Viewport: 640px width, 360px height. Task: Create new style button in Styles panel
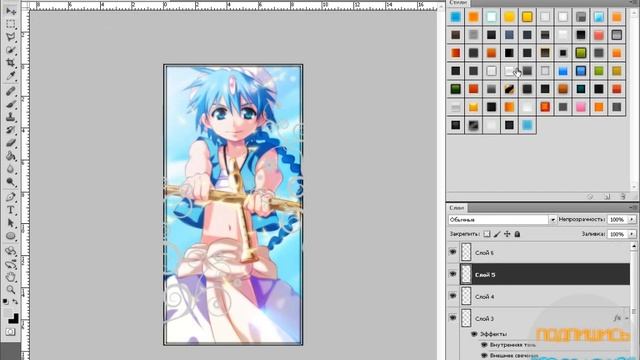click(x=607, y=197)
